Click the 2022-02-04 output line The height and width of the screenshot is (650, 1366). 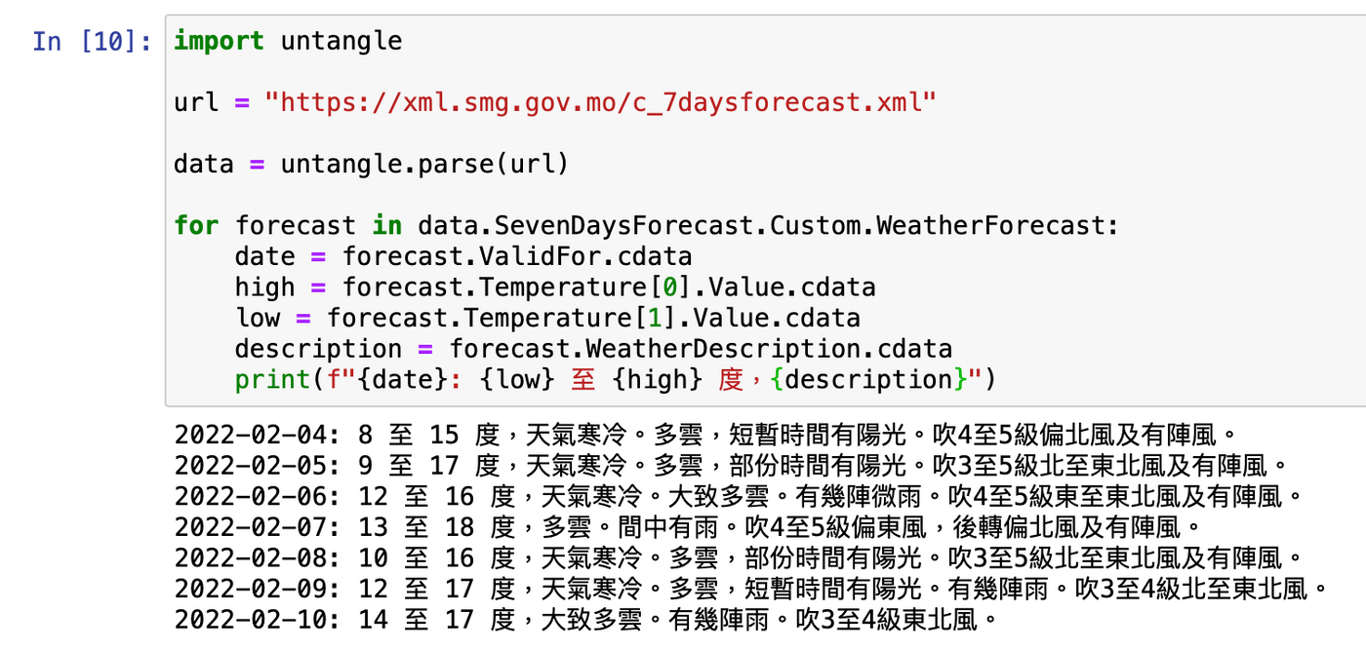[x=706, y=435]
